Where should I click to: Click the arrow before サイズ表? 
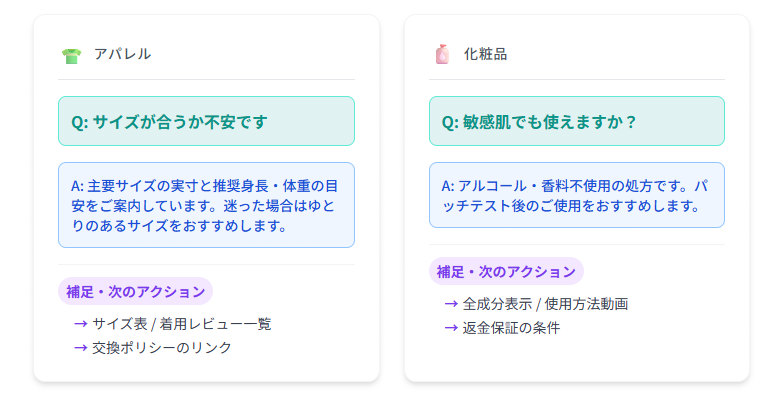click(x=80, y=324)
